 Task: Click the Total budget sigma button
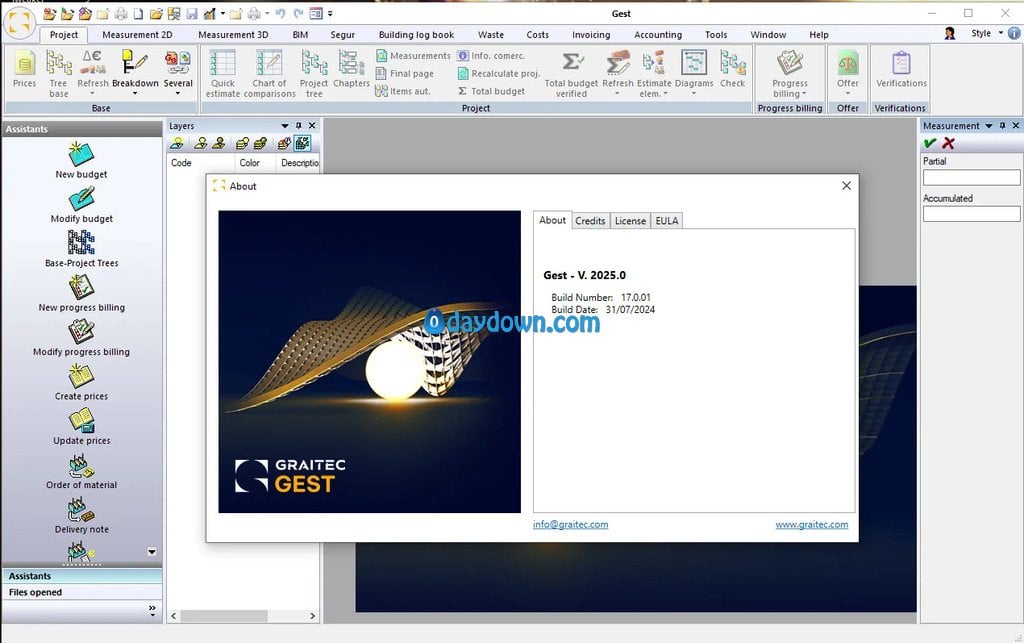[x=491, y=91]
